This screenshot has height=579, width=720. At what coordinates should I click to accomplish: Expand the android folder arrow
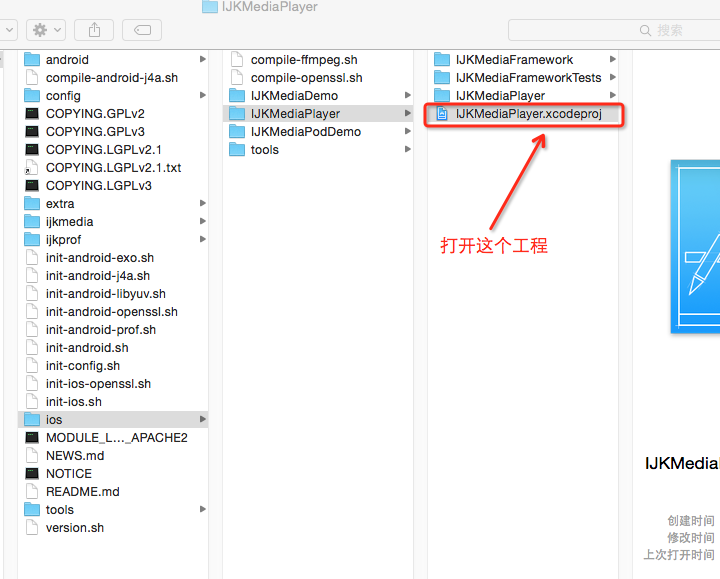(x=202, y=59)
